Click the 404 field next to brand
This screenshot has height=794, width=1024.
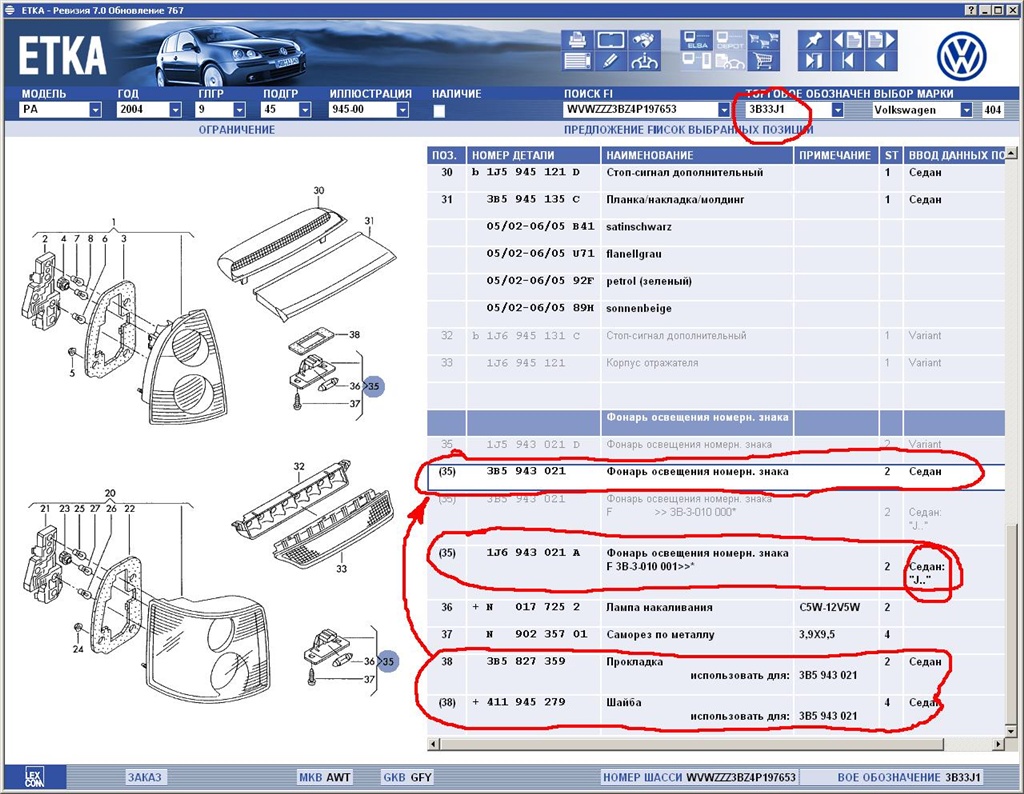pyautogui.click(x=993, y=110)
